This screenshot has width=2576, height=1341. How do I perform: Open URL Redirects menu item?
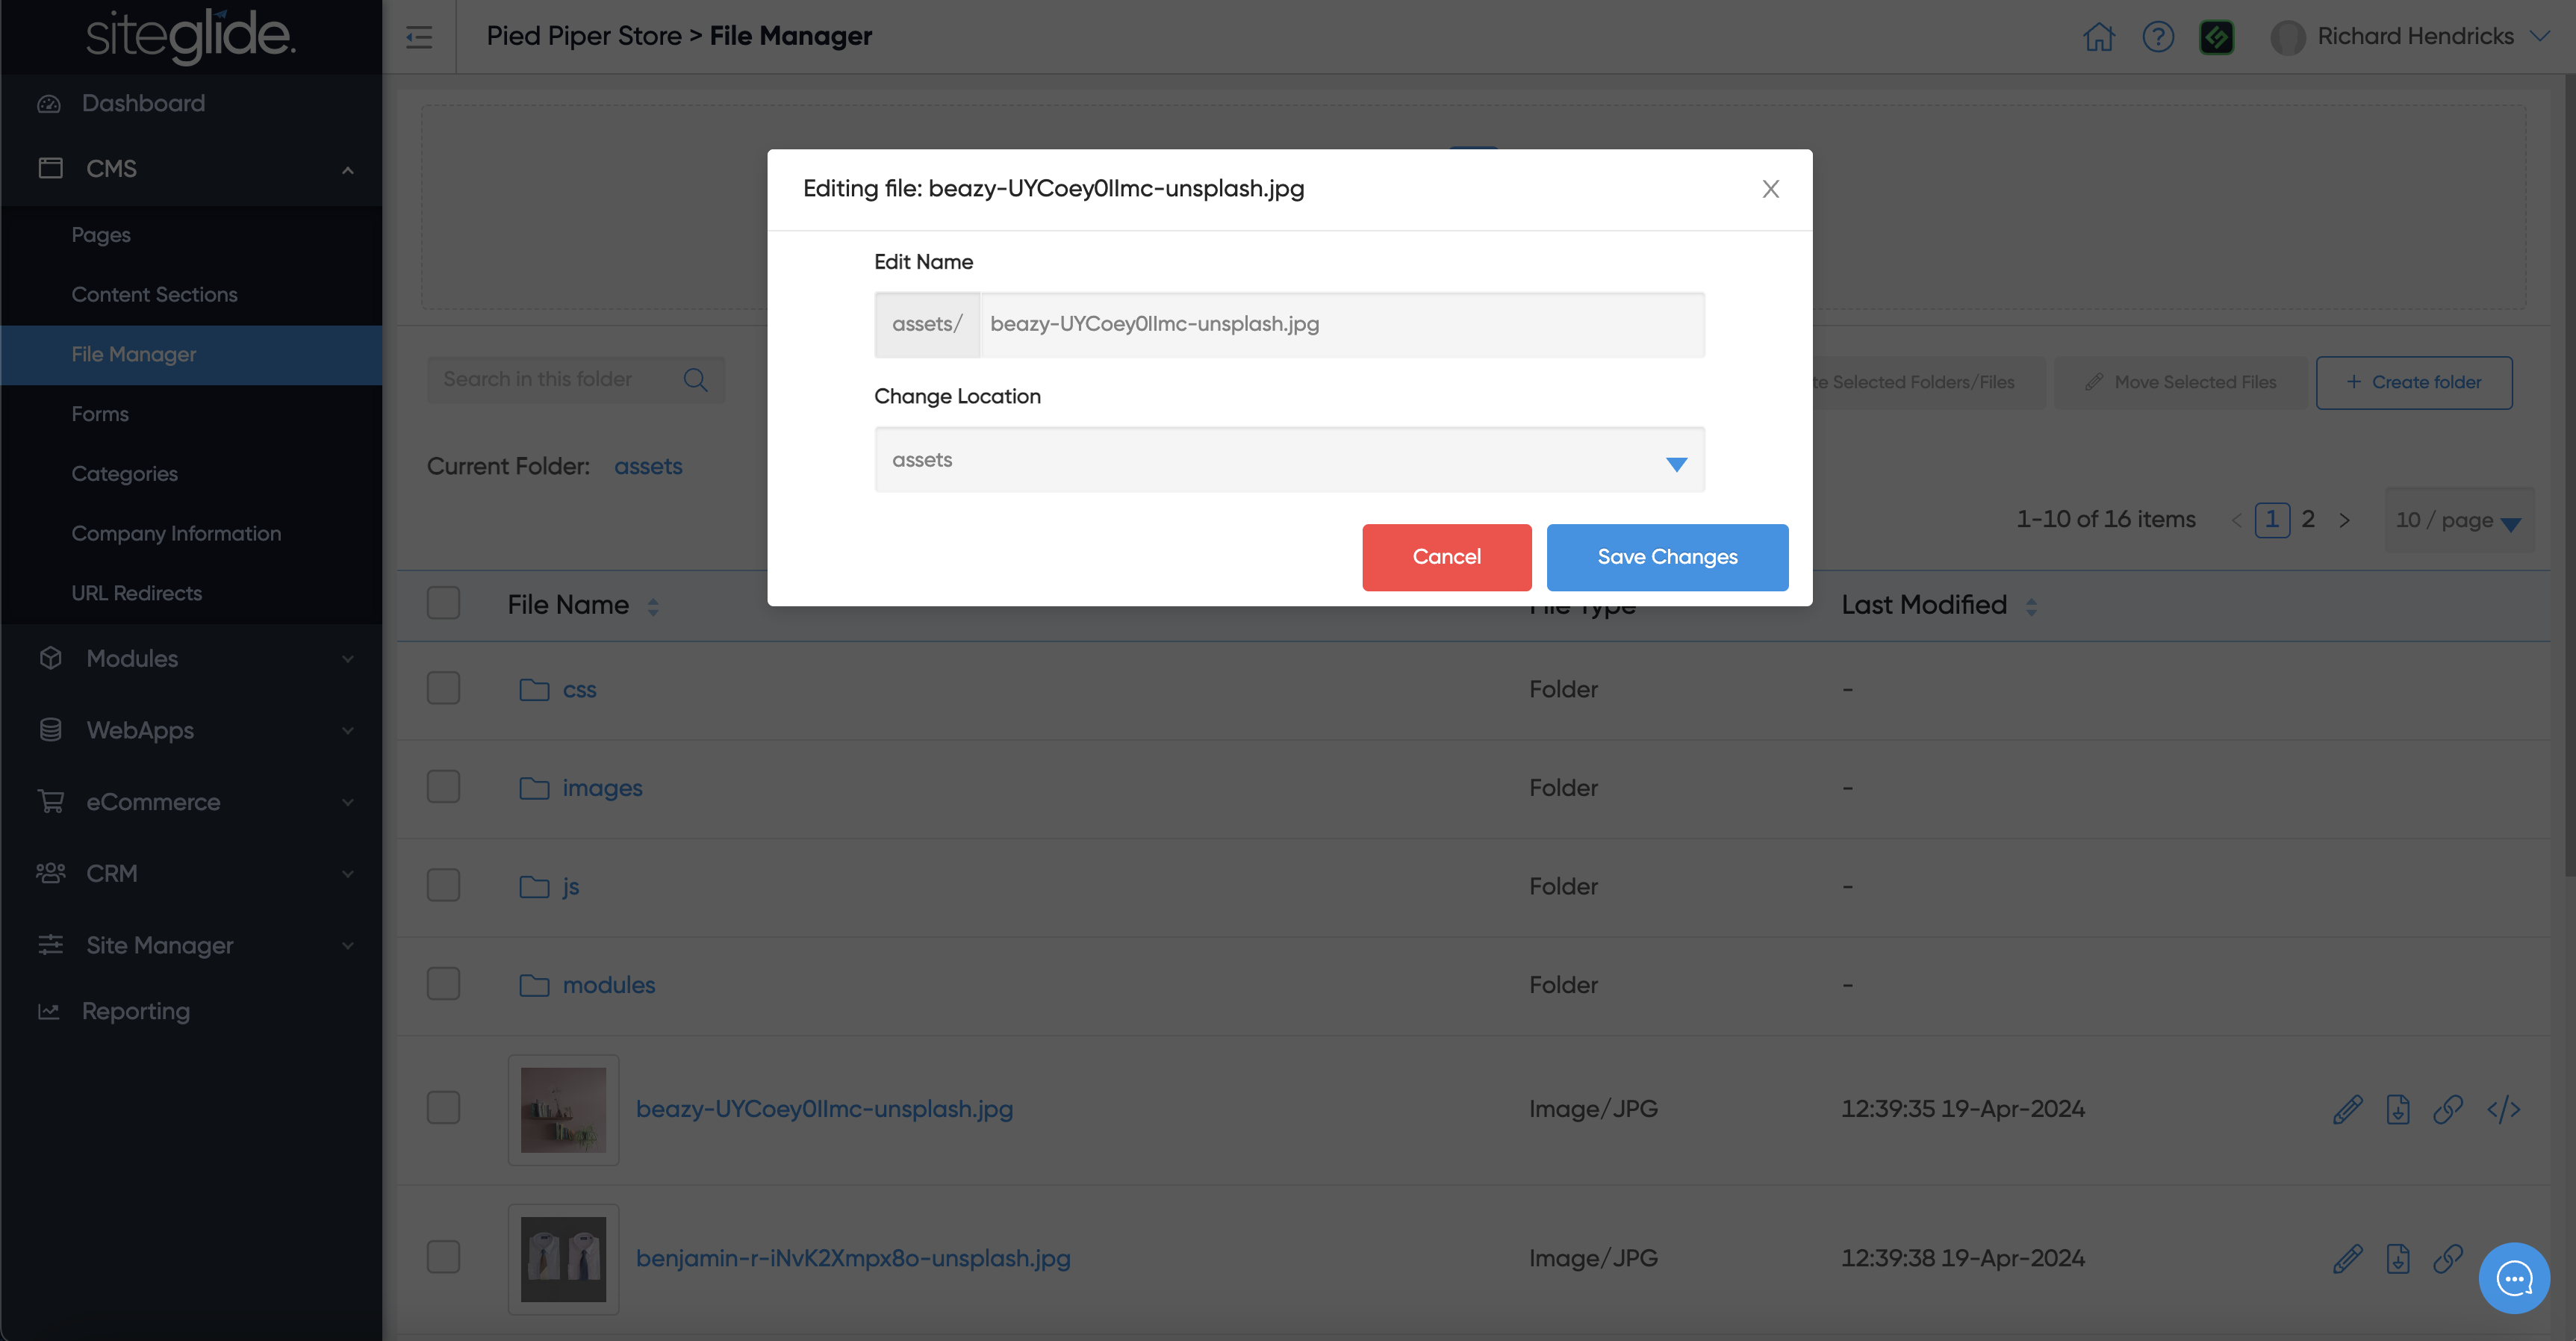coord(136,593)
